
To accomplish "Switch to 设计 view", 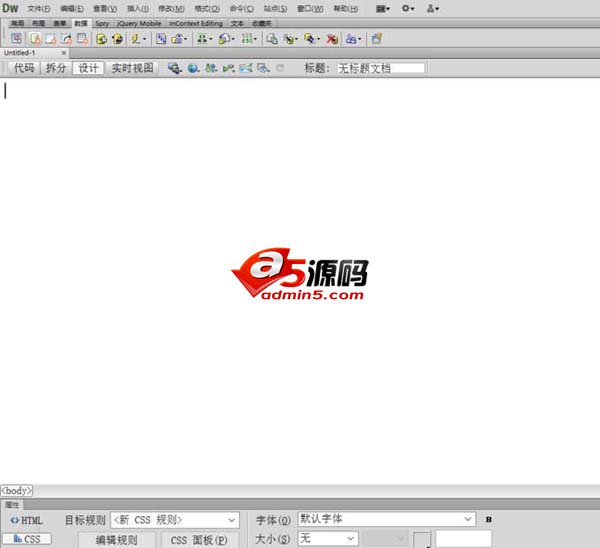I will point(88,68).
